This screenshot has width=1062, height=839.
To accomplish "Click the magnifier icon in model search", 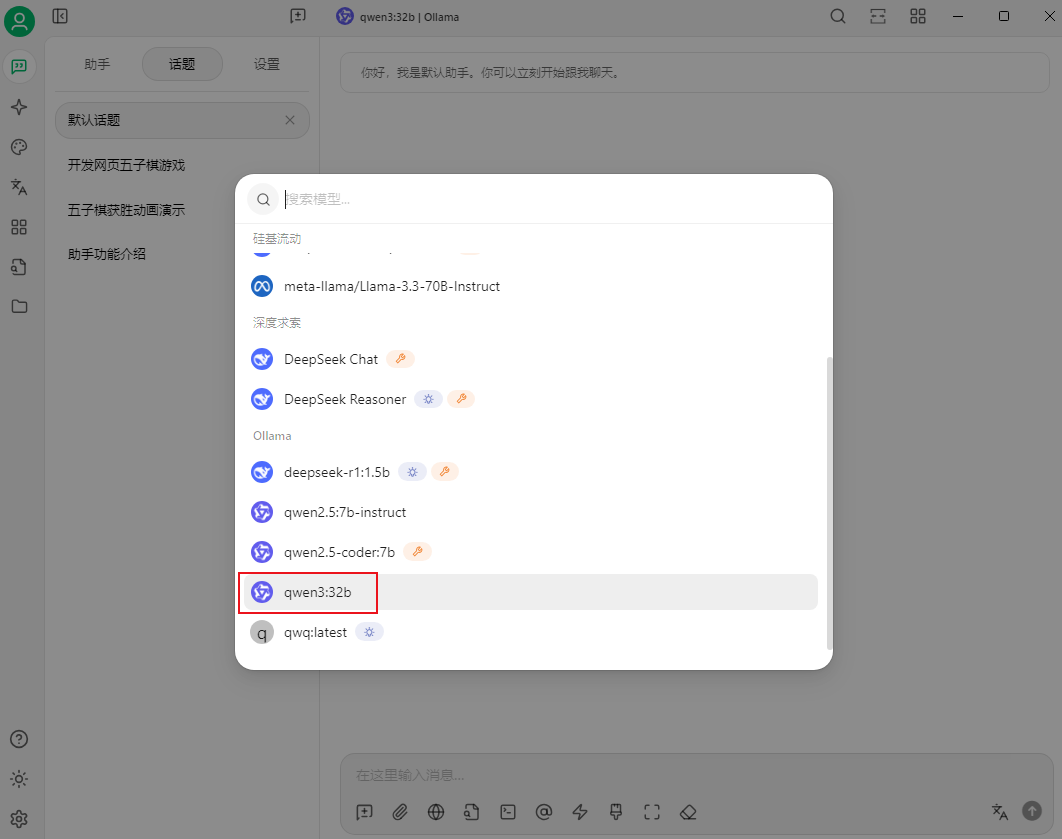I will 263,199.
